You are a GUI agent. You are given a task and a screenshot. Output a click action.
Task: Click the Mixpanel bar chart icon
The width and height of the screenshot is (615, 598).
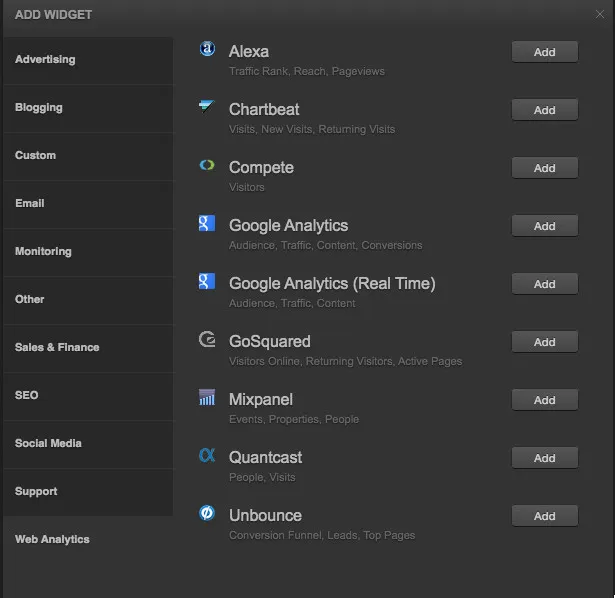point(207,397)
